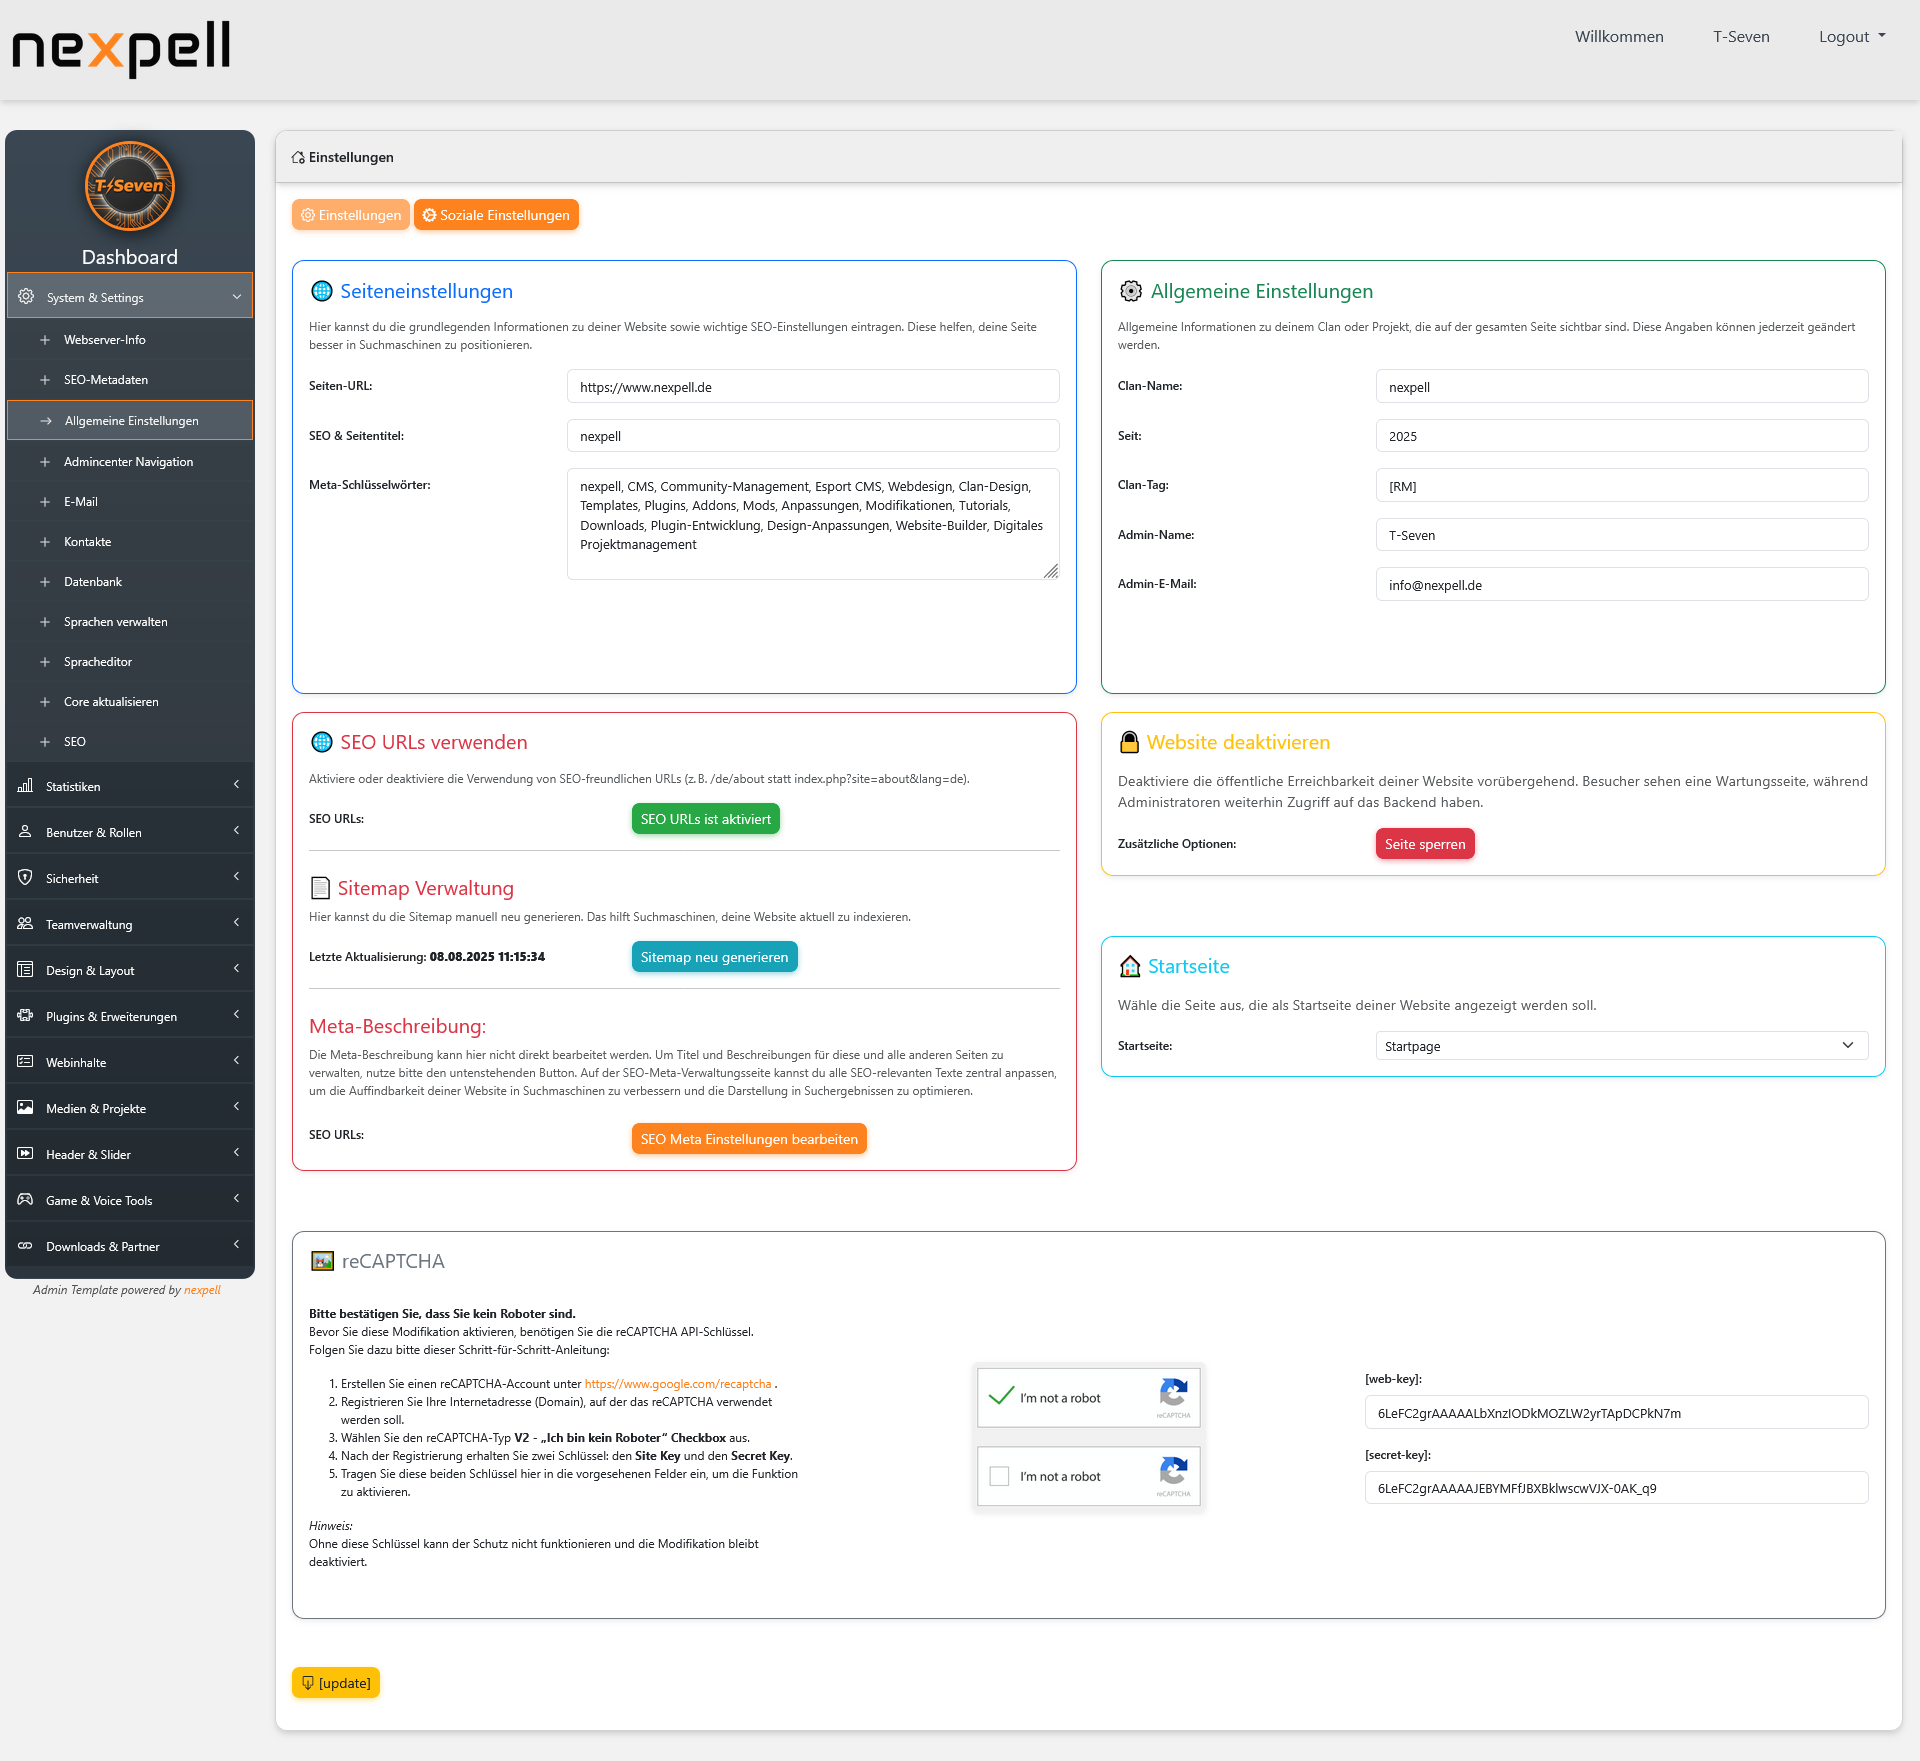
Task: Select the Benutzer & Rollen user icon
Action: (x=25, y=831)
